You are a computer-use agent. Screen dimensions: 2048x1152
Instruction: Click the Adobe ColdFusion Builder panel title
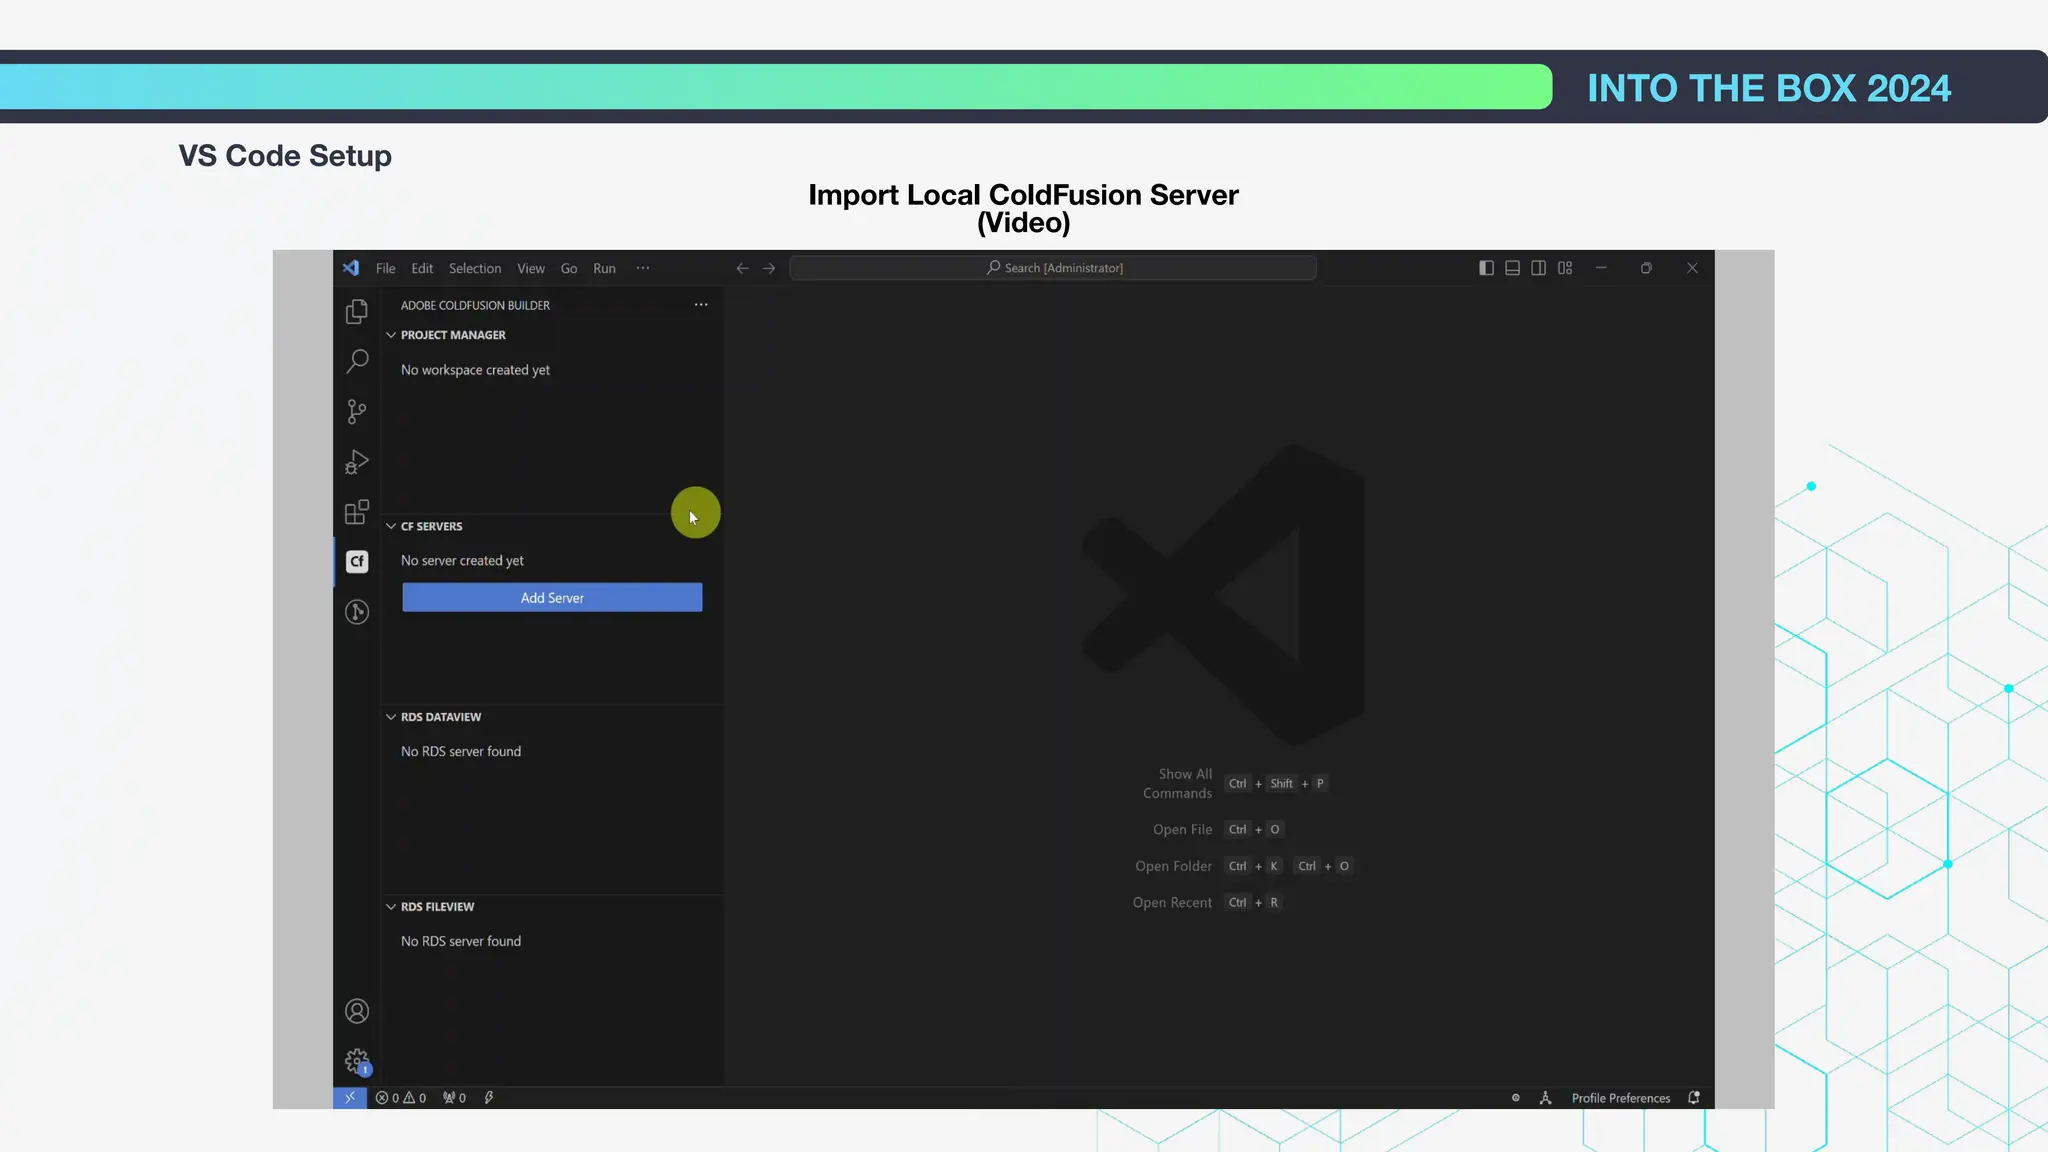pos(475,306)
